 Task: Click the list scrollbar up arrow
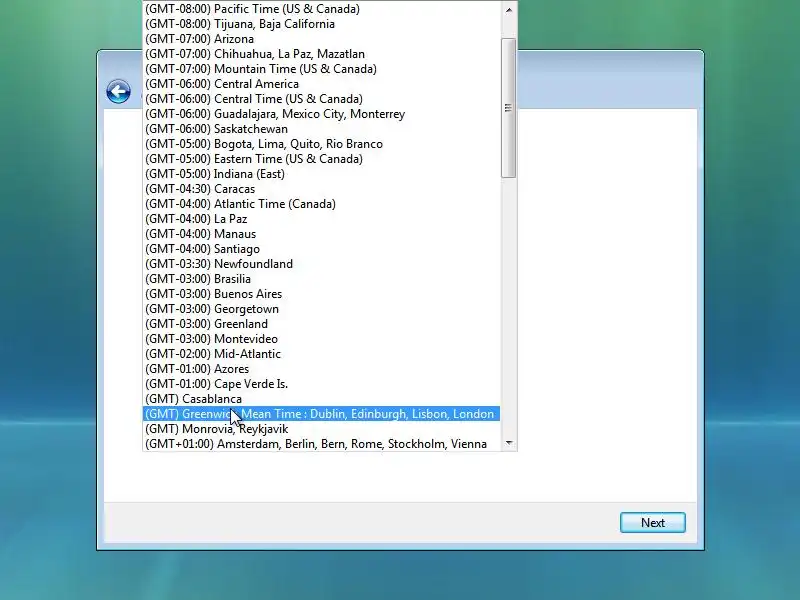click(509, 10)
